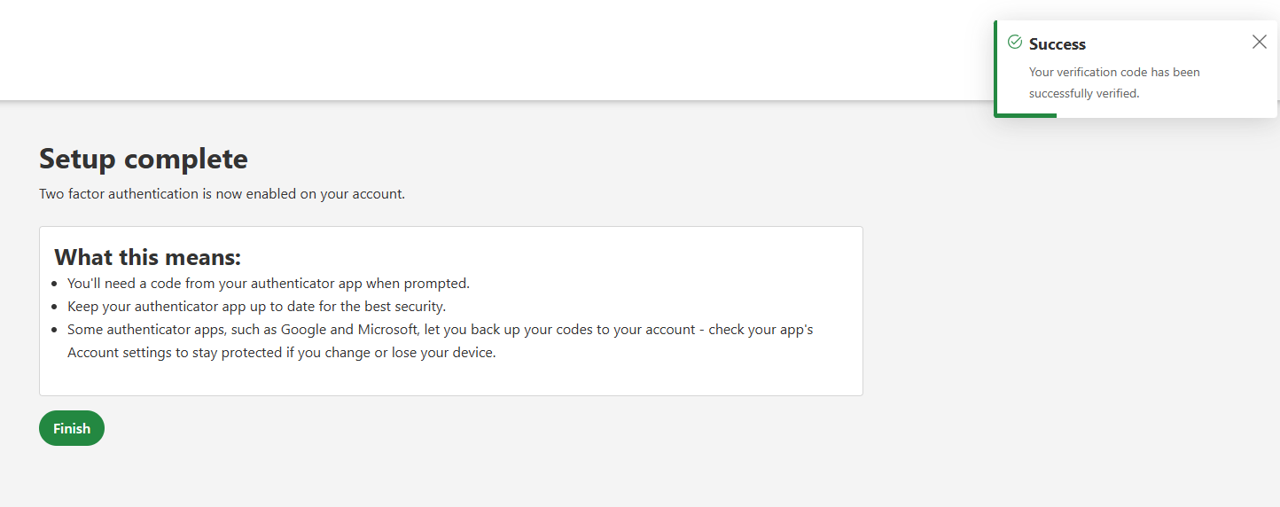Viewport: 1280px width, 507px height.
Task: Click the bullet dot before 'Keep your authenticator'
Action: tap(54, 307)
